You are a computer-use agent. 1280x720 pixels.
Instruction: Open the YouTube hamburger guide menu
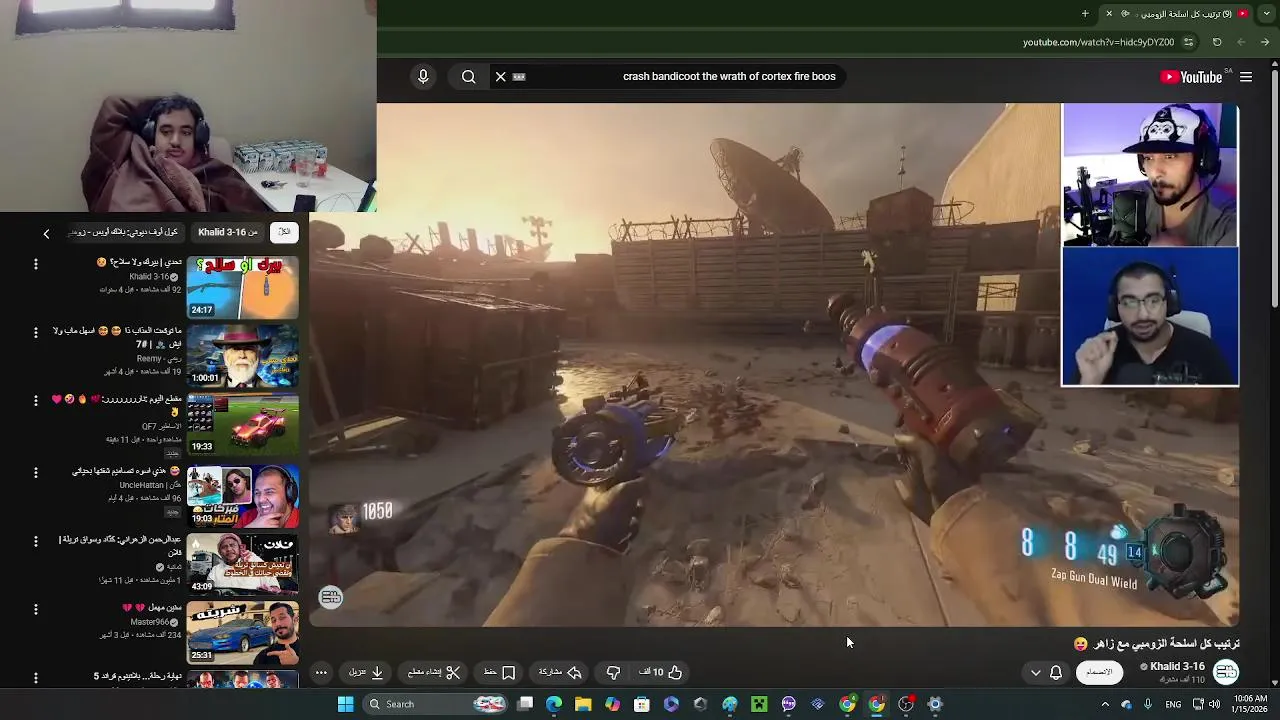coord(1246,77)
